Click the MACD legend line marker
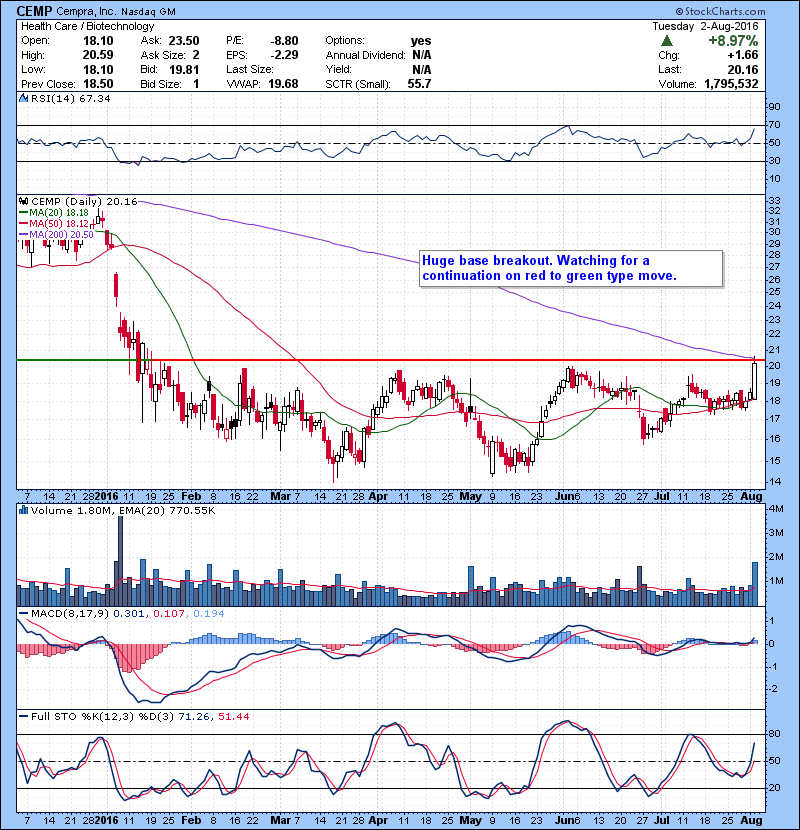The width and height of the screenshot is (800, 830). tap(23, 614)
